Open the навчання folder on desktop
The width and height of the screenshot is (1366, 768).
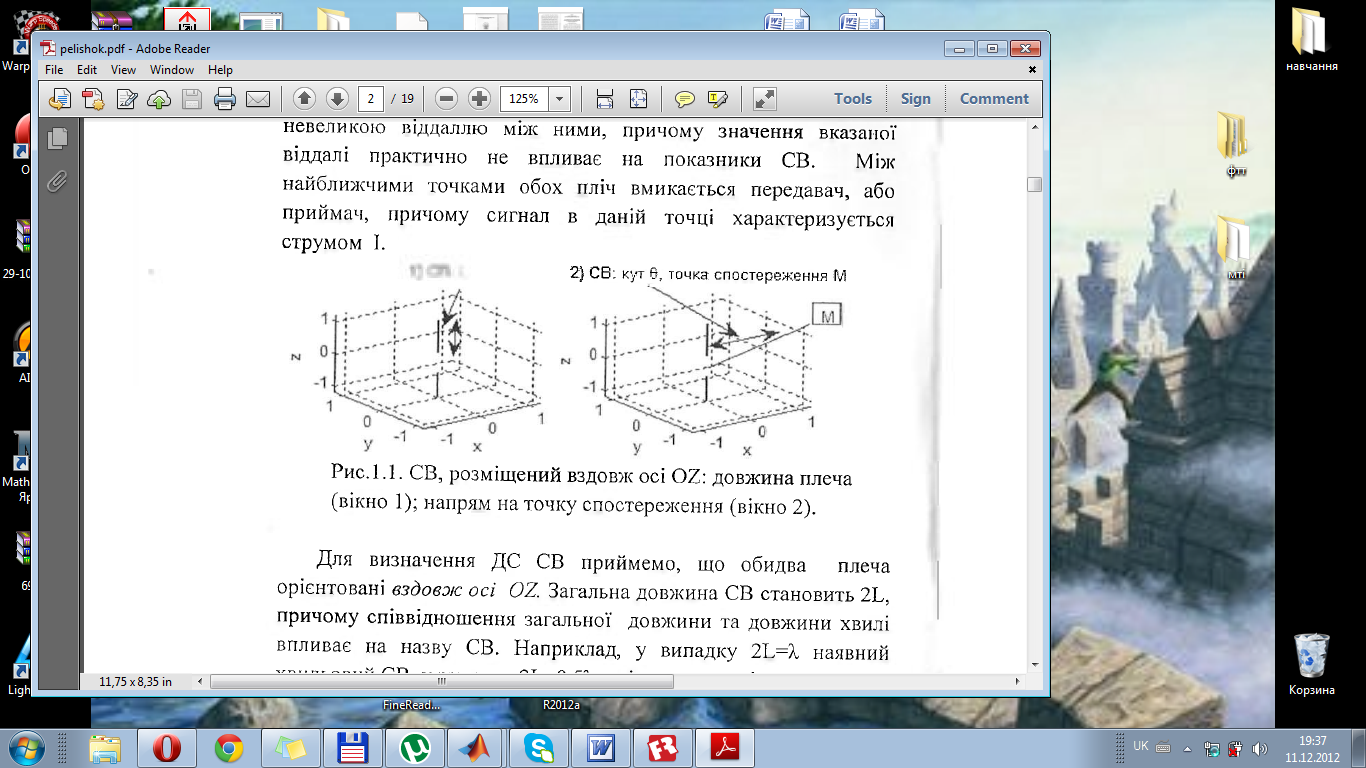[x=1311, y=42]
